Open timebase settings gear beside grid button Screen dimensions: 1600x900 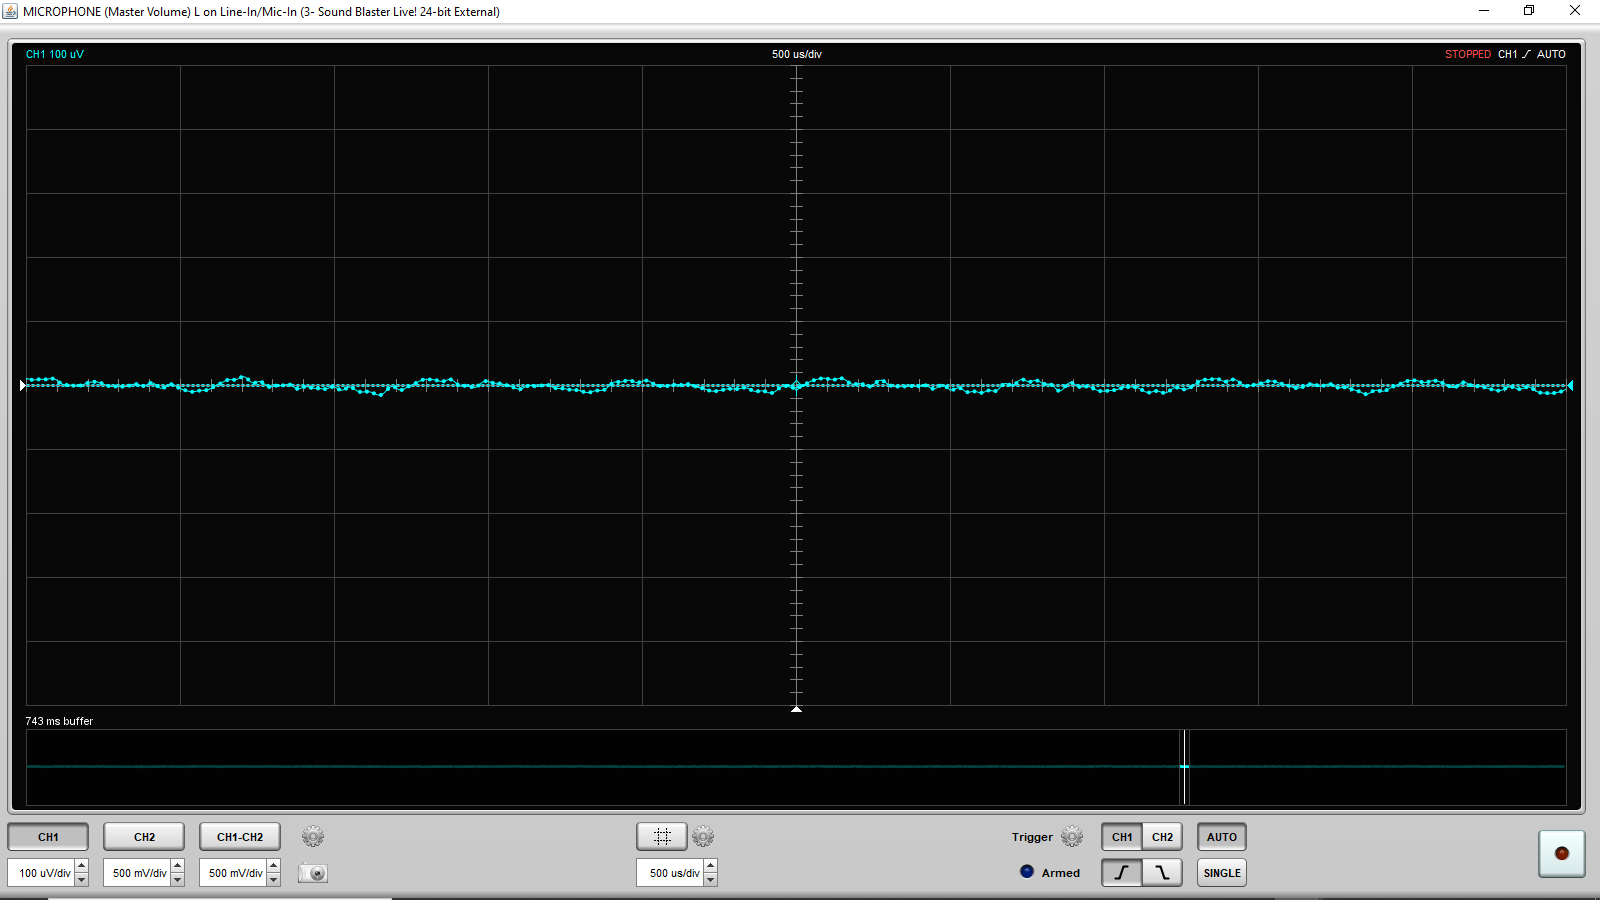[x=703, y=836]
